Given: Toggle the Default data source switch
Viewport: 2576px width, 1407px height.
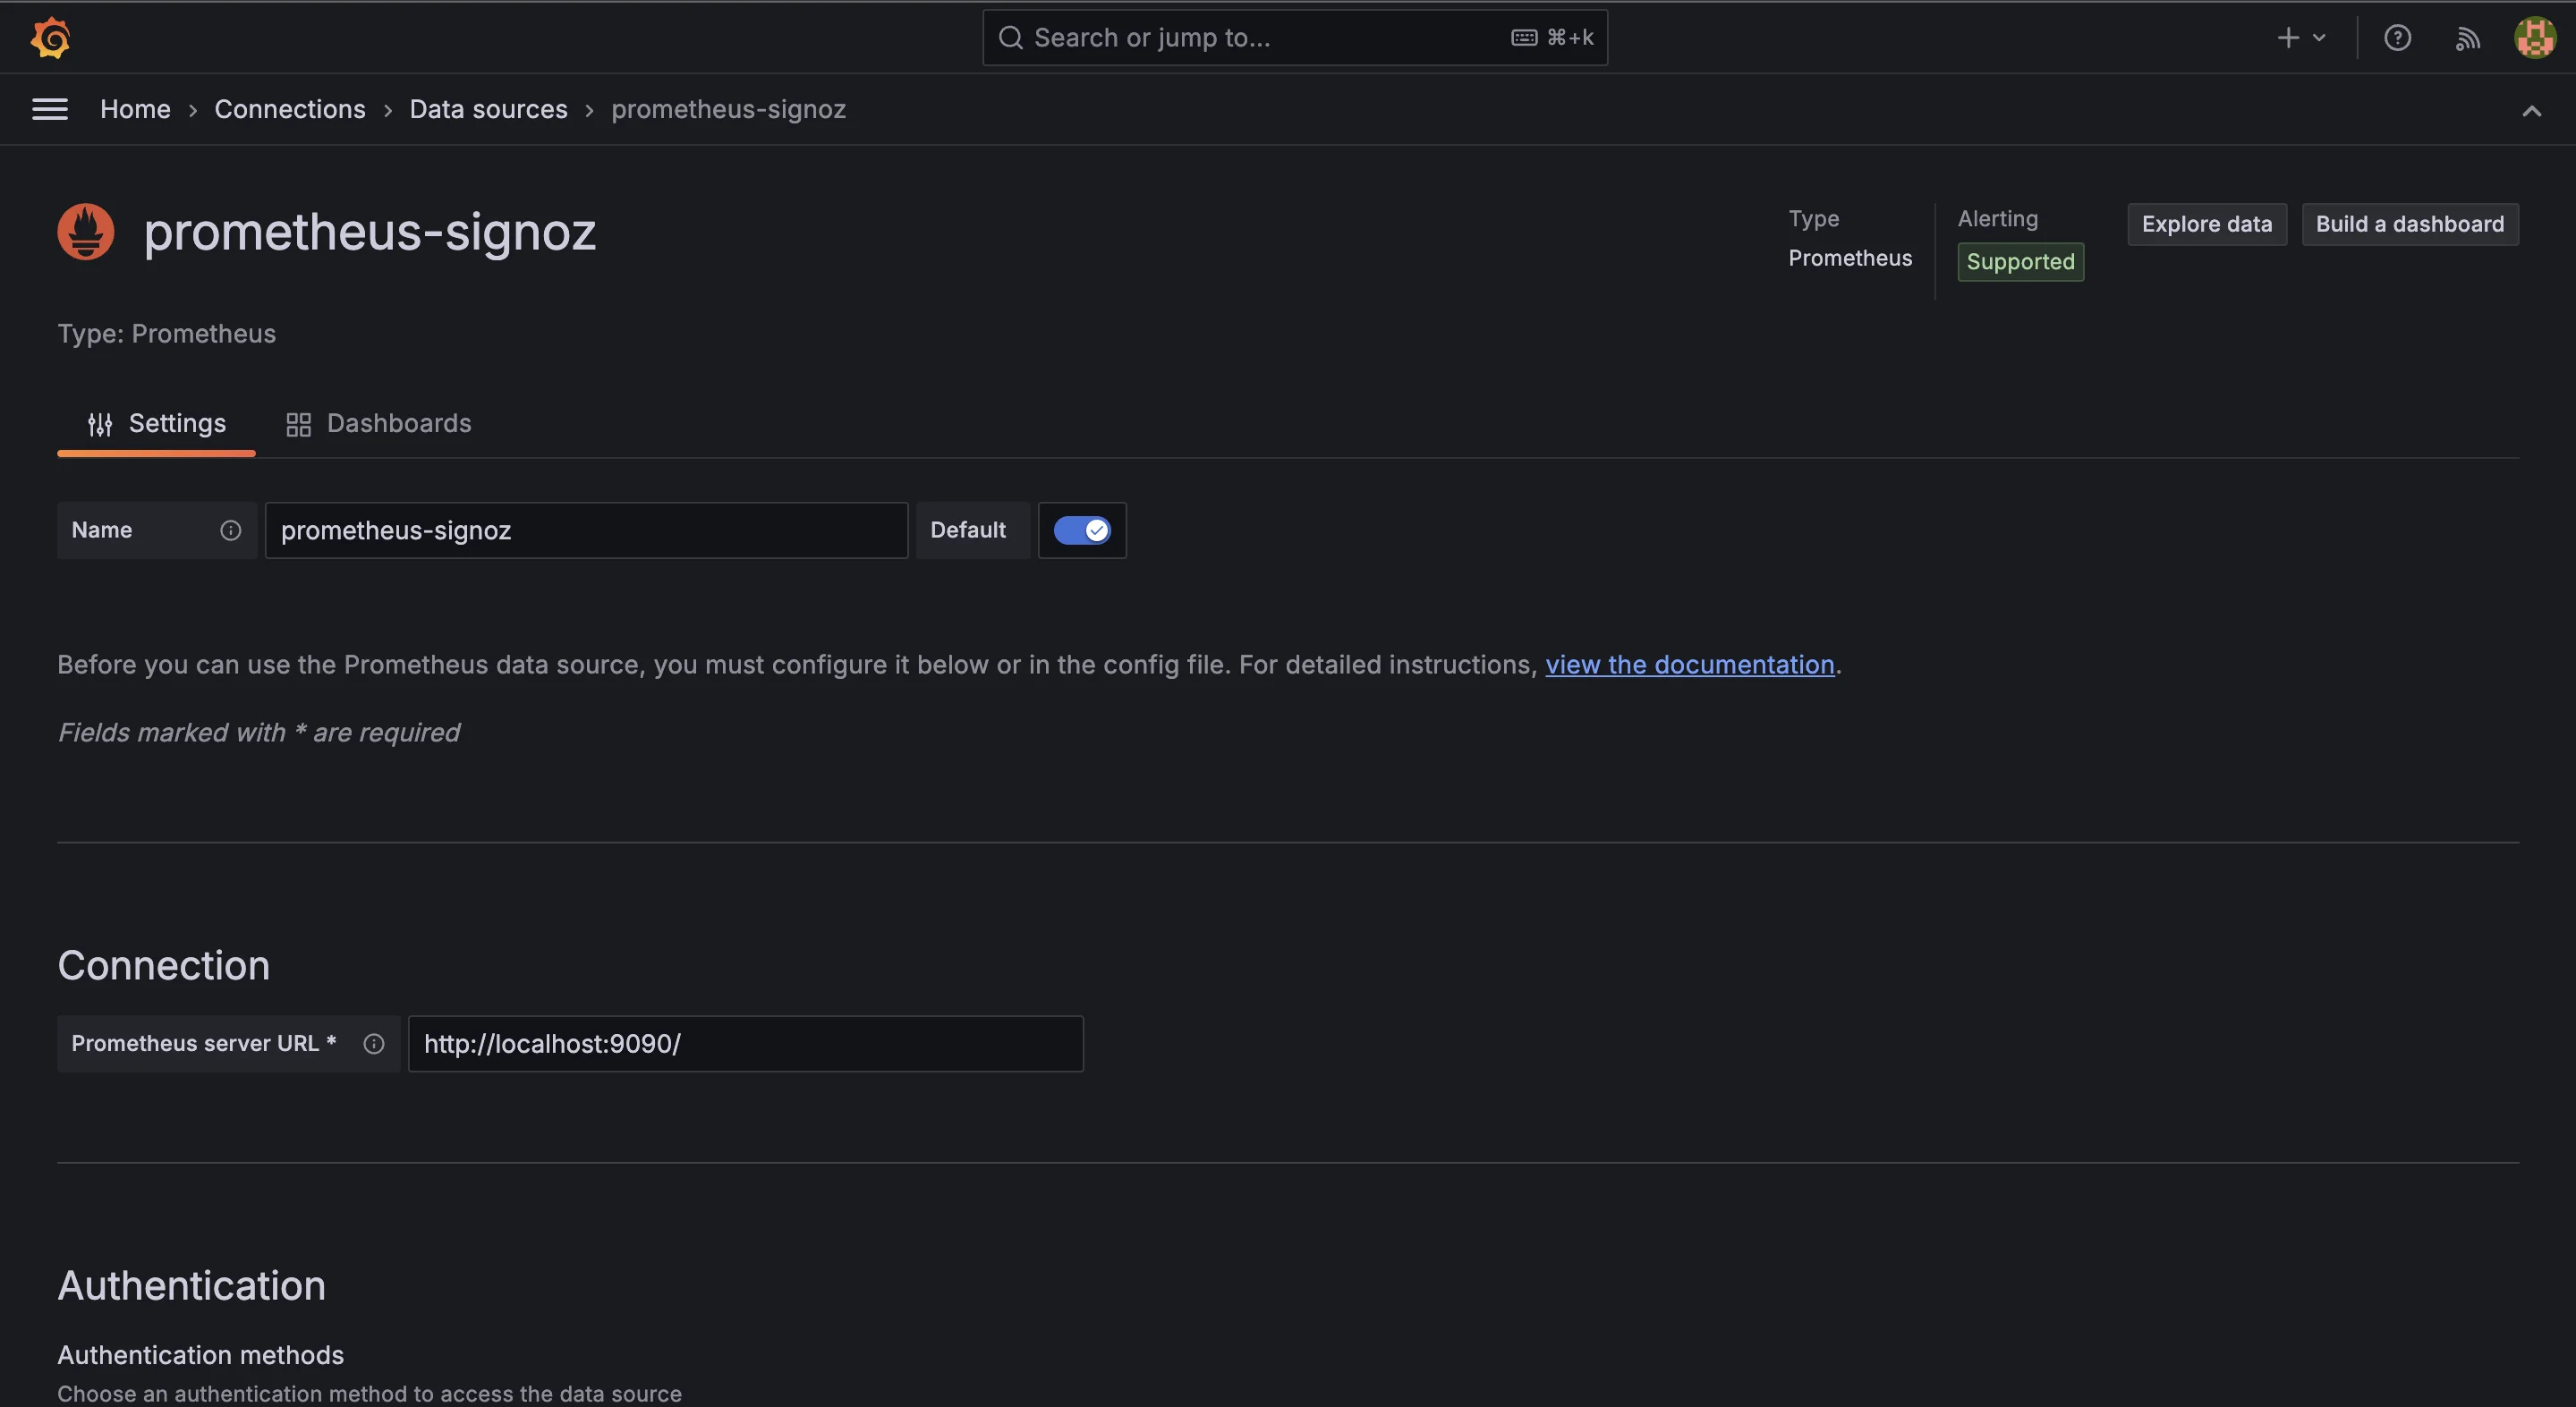Looking at the screenshot, I should (x=1082, y=530).
